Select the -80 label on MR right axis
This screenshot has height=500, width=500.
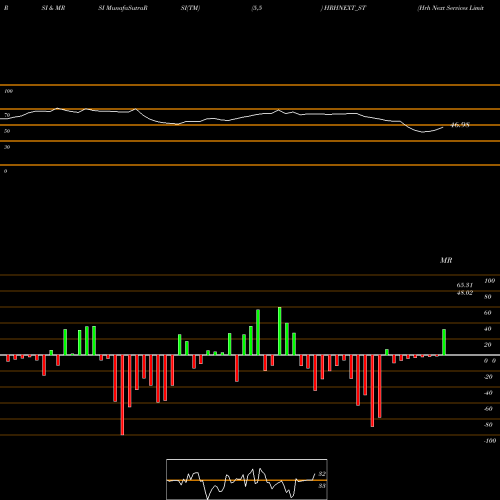(x=488, y=425)
